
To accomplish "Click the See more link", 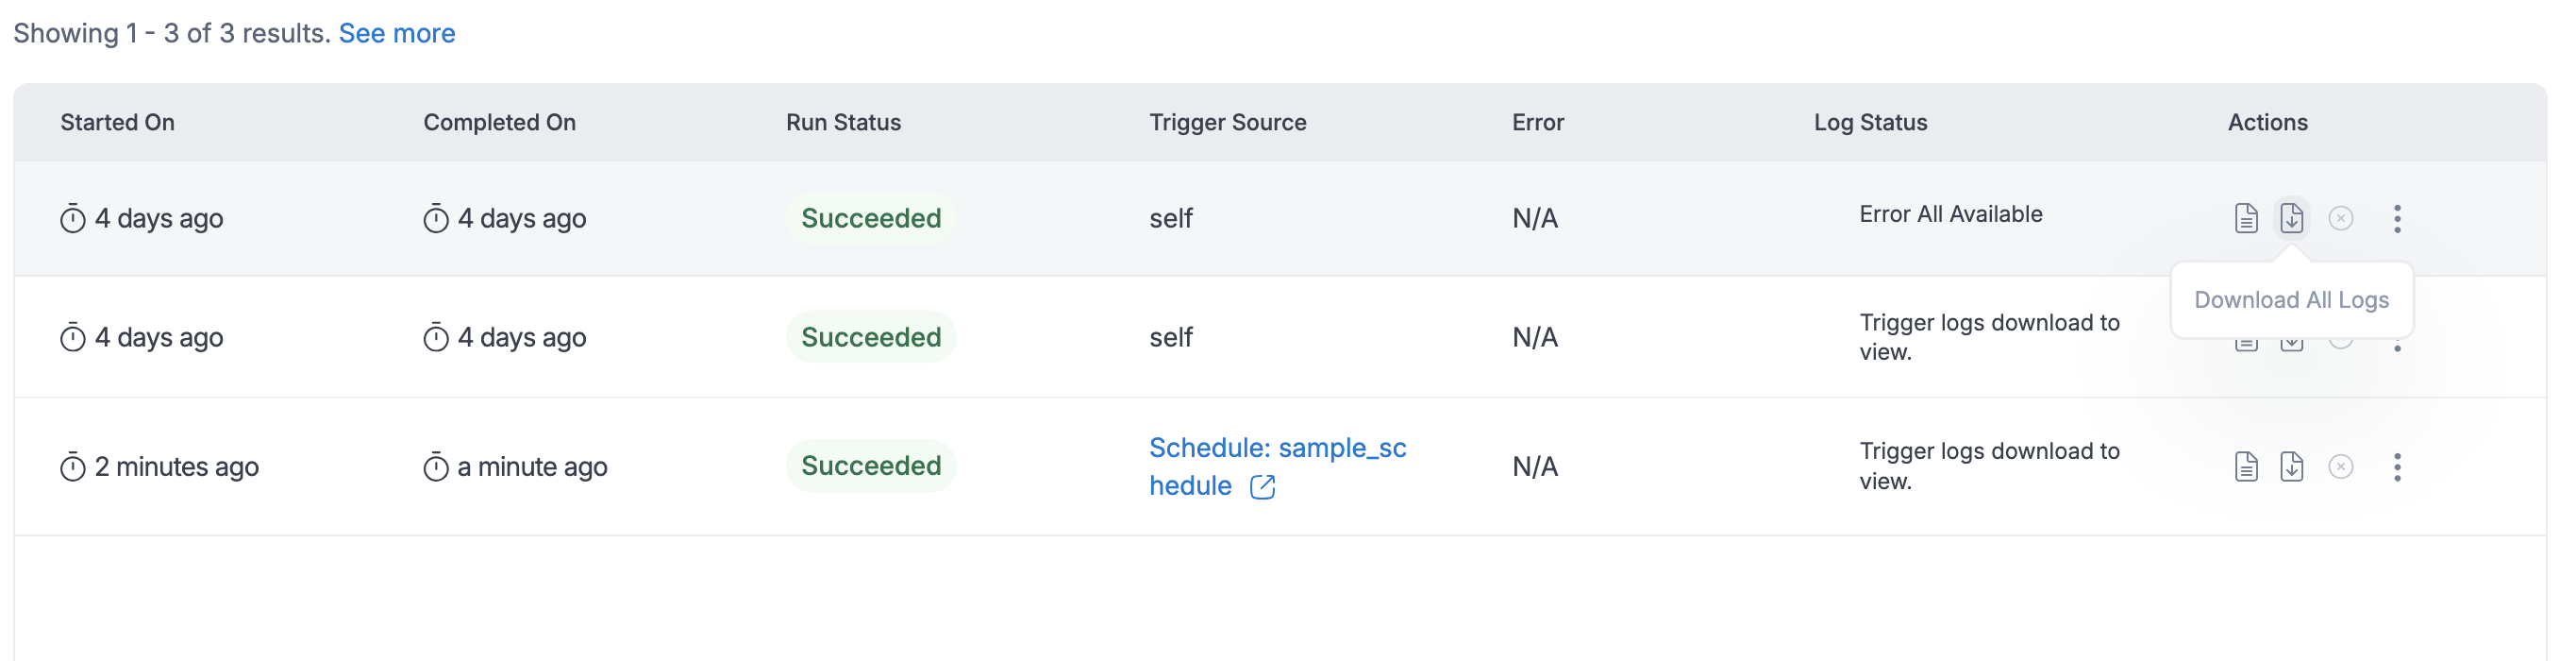I will (397, 33).
